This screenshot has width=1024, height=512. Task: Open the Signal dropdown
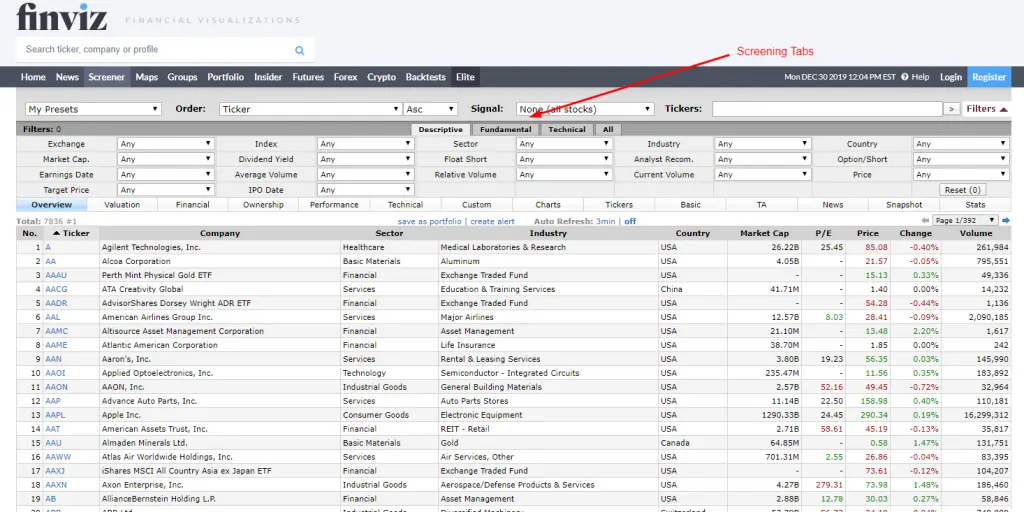point(584,109)
